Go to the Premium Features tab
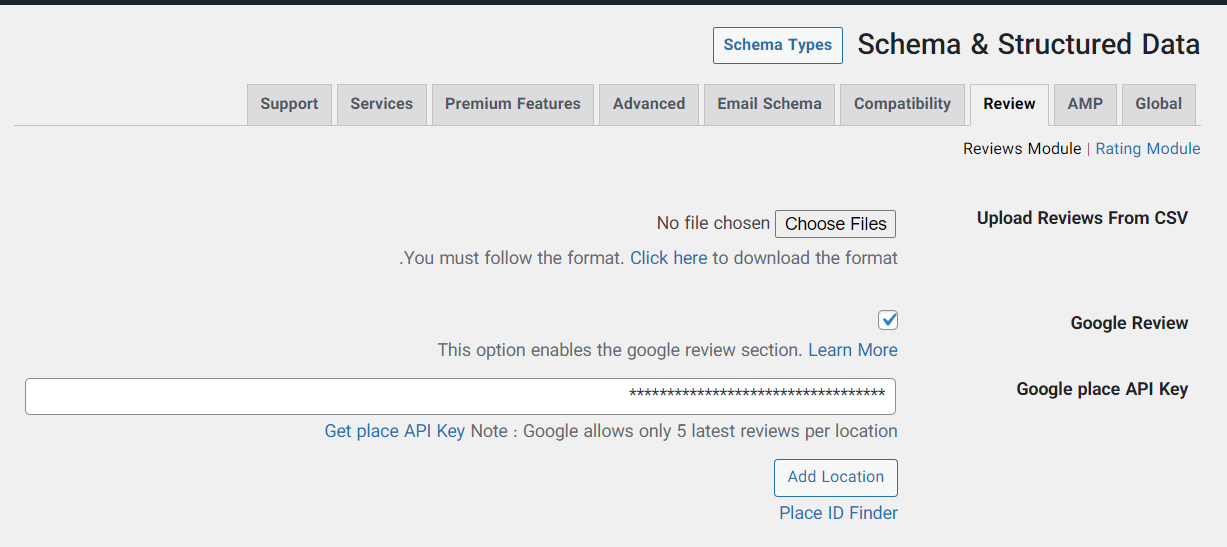Viewport: 1227px width, 547px height. point(512,104)
